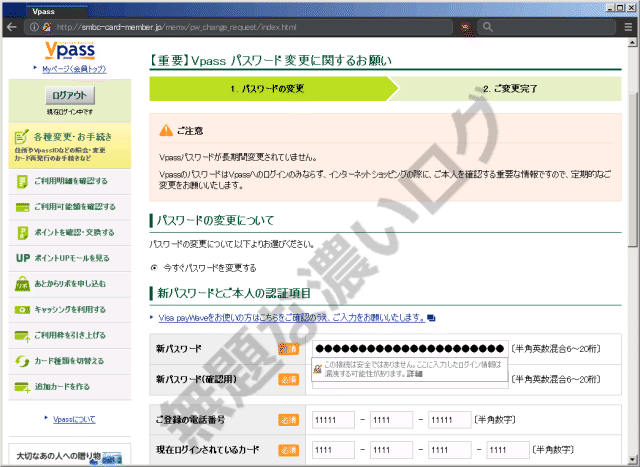Open the あとからリボを申し込む menu item
The image size is (640, 467).
(70, 284)
